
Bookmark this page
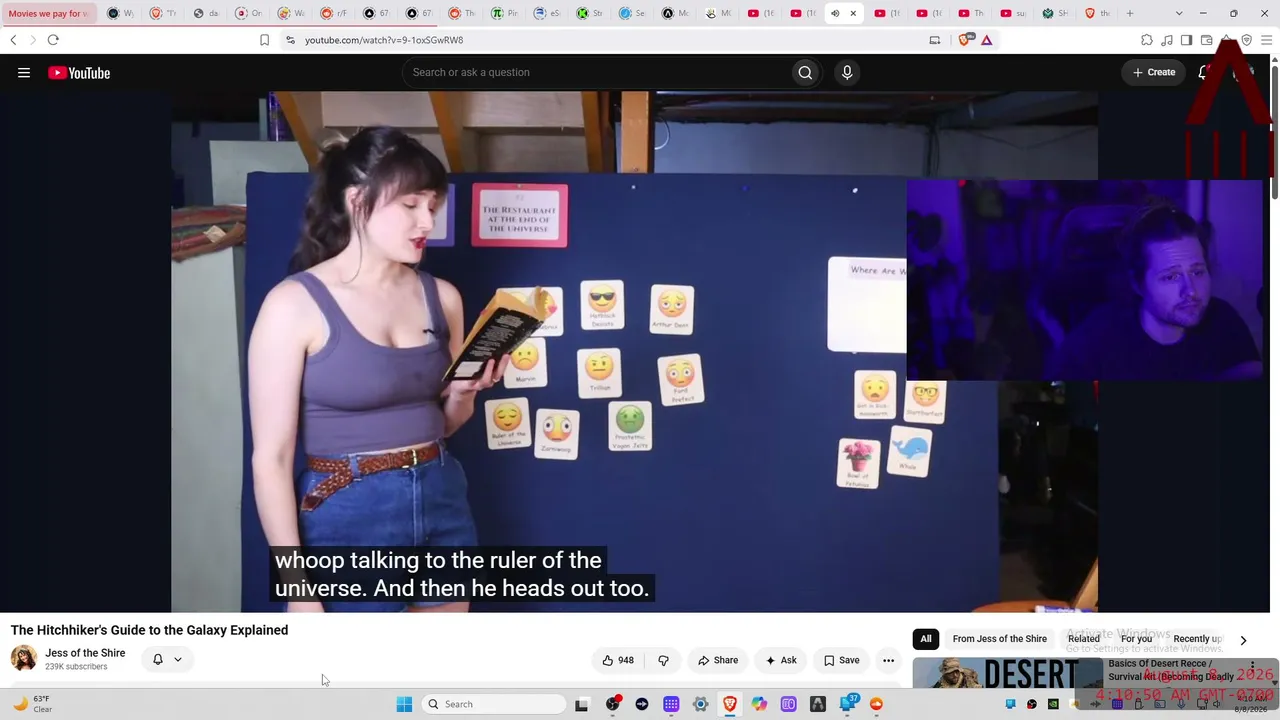[264, 40]
